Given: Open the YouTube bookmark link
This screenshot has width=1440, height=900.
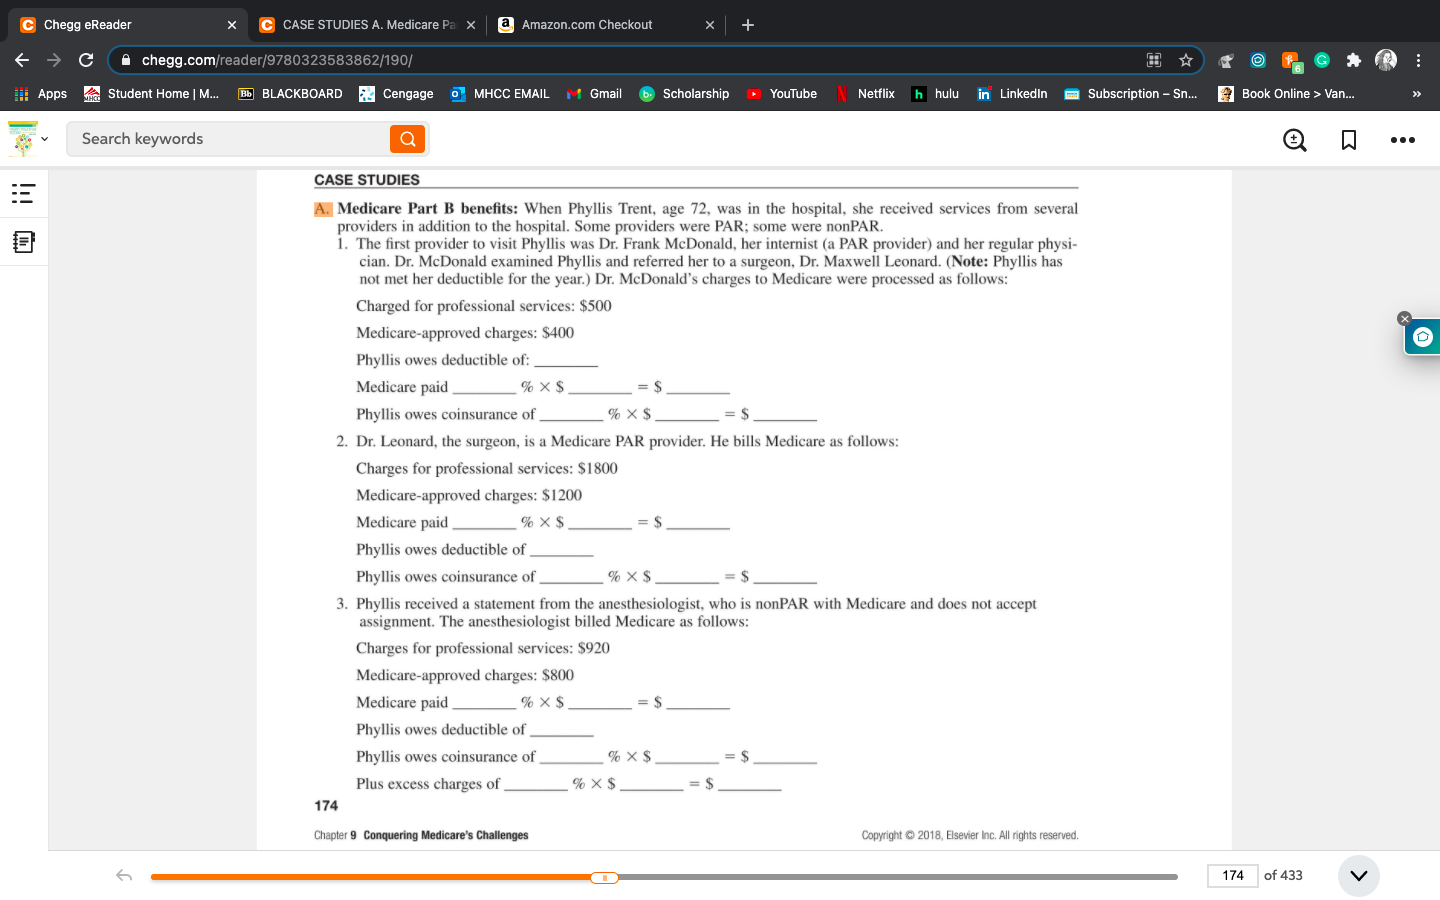Looking at the screenshot, I should click(782, 93).
